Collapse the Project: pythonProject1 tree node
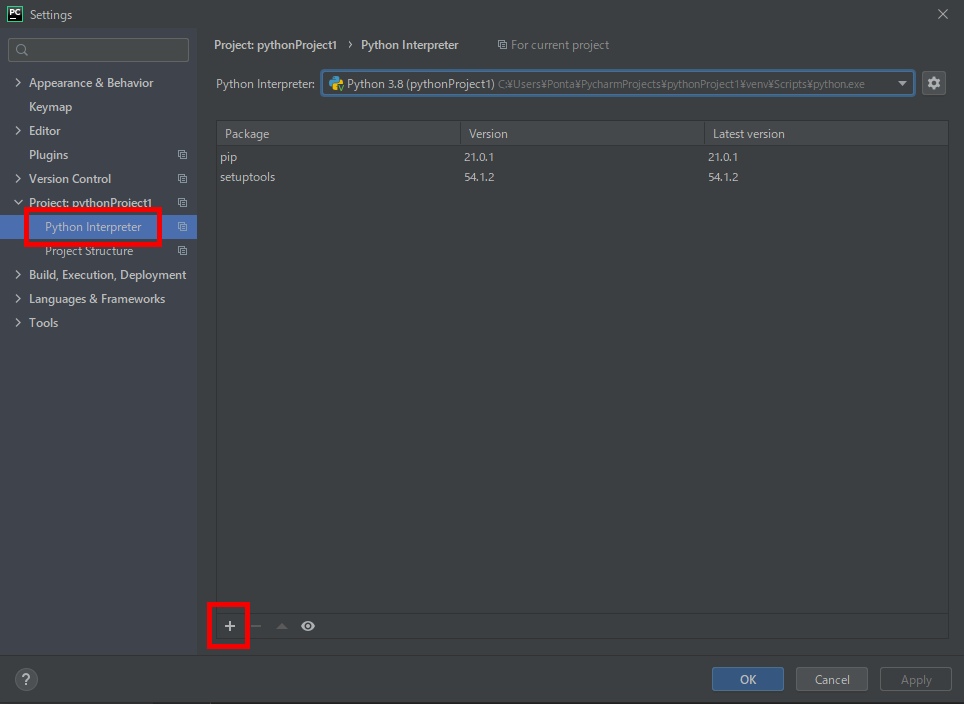Viewport: 964px width, 704px height. [18, 202]
